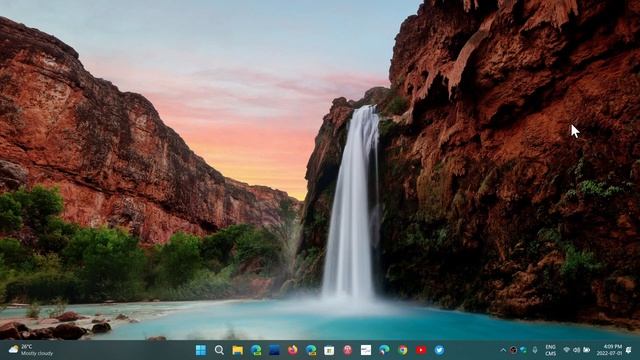
Task: Launch Google Chrome from taskbar
Action: 403,350
